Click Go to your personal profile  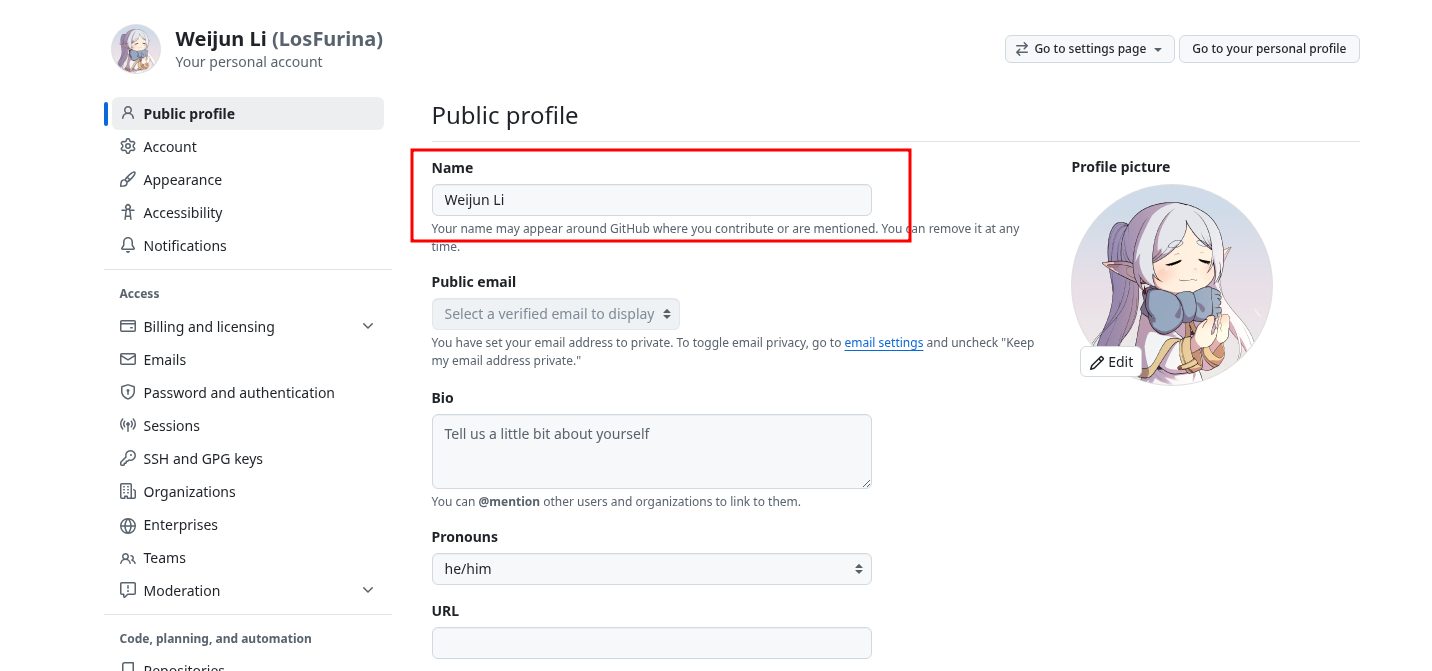(1269, 48)
